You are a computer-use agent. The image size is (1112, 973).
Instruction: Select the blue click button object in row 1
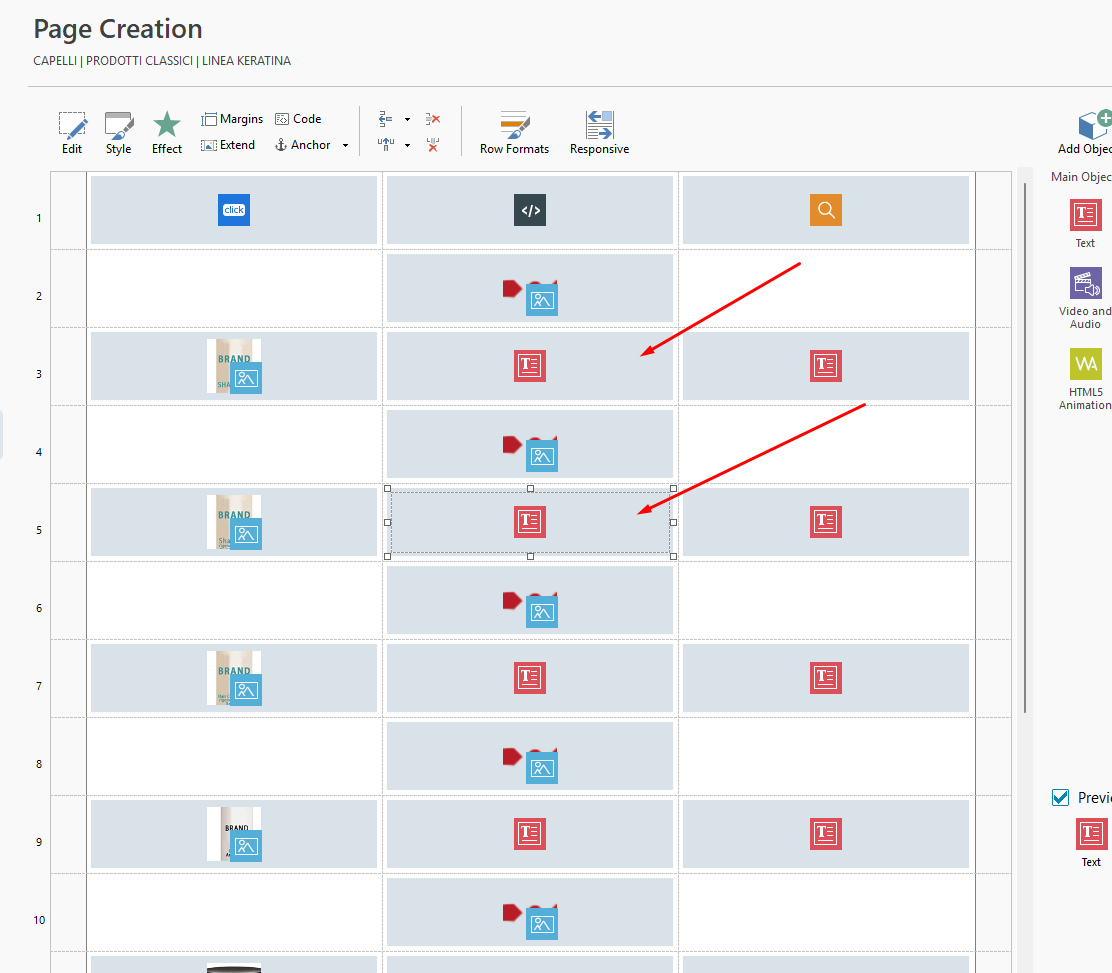point(234,210)
